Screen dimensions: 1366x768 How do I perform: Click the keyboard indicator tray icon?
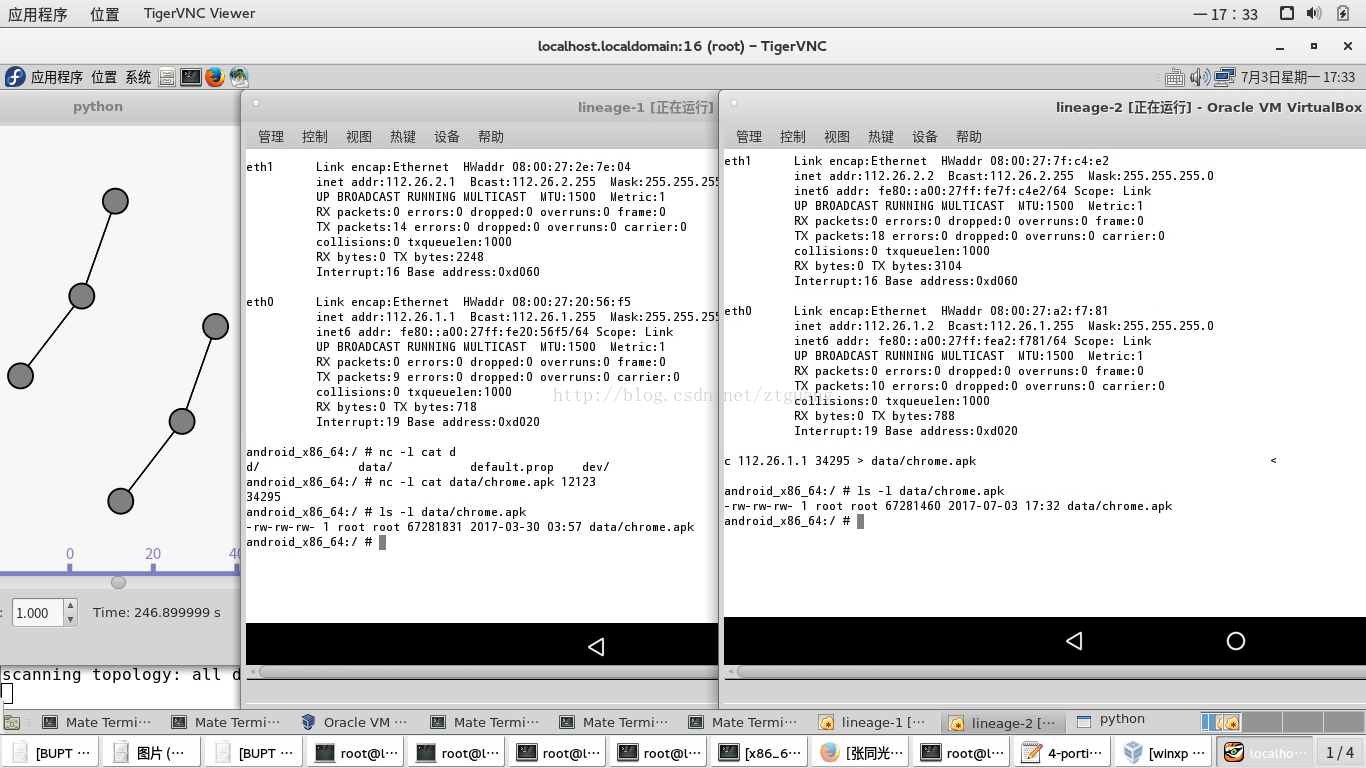(x=1175, y=77)
